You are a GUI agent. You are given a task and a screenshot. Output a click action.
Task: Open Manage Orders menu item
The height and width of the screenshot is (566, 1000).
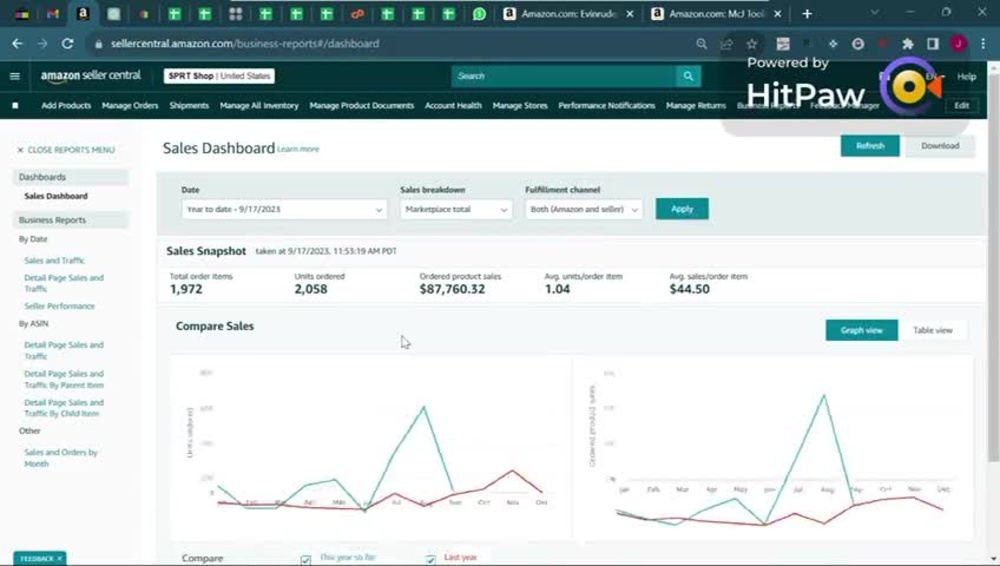130,106
